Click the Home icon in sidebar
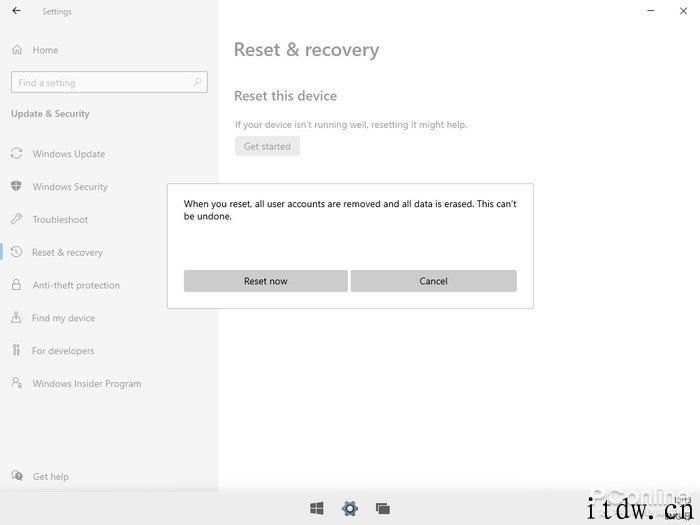This screenshot has width=700, height=525. coord(17,50)
